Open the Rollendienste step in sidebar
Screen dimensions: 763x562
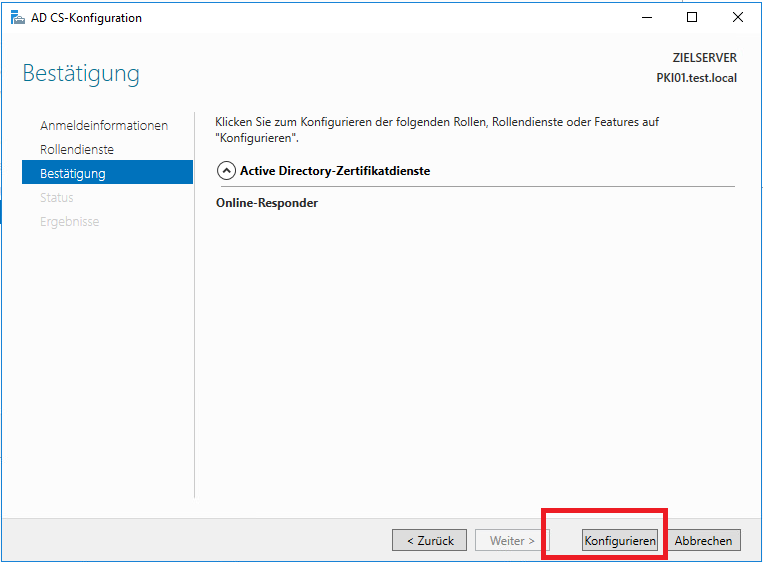click(x=77, y=150)
